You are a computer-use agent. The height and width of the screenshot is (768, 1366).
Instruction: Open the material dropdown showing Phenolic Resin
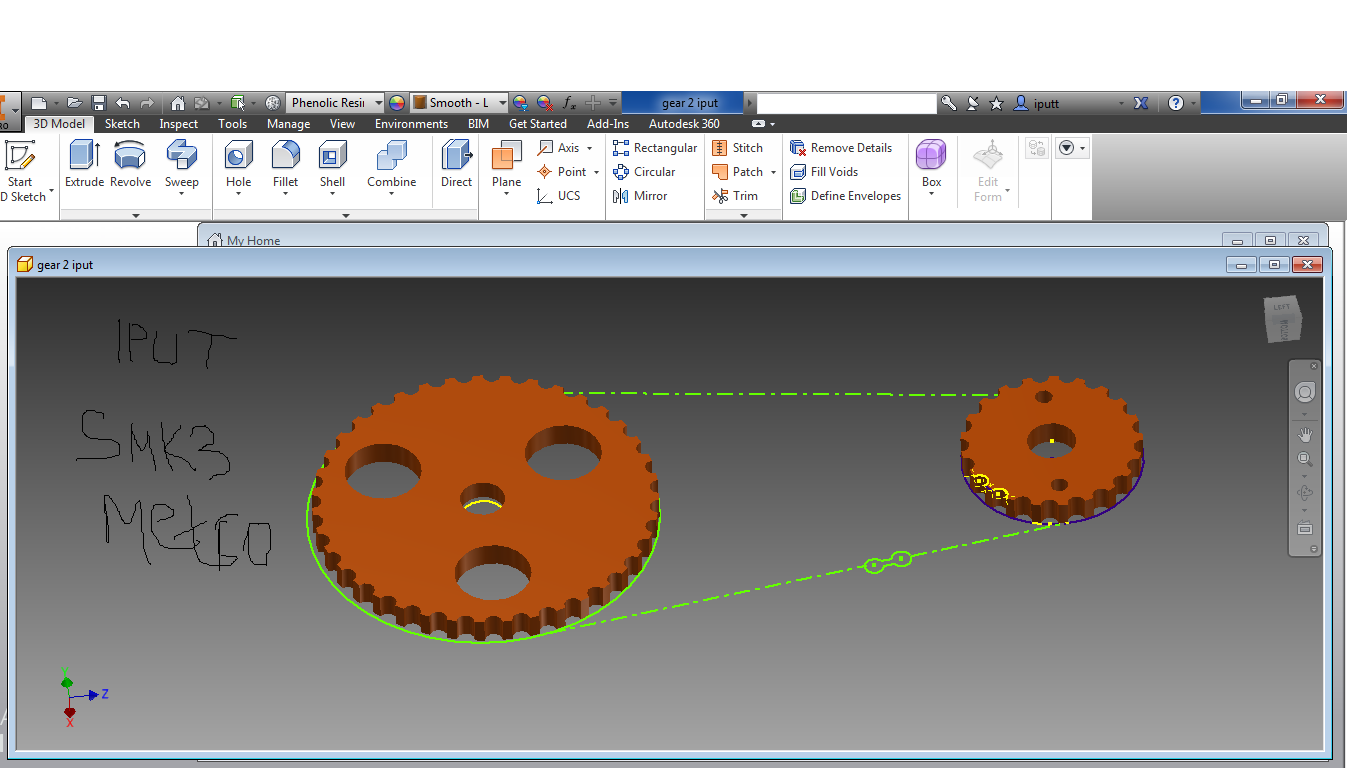(377, 102)
